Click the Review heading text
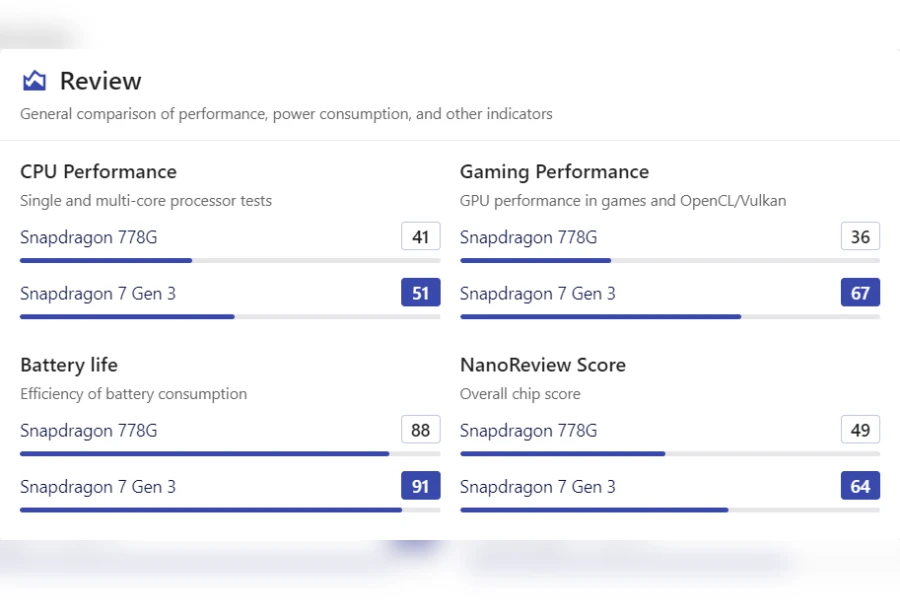 point(100,81)
